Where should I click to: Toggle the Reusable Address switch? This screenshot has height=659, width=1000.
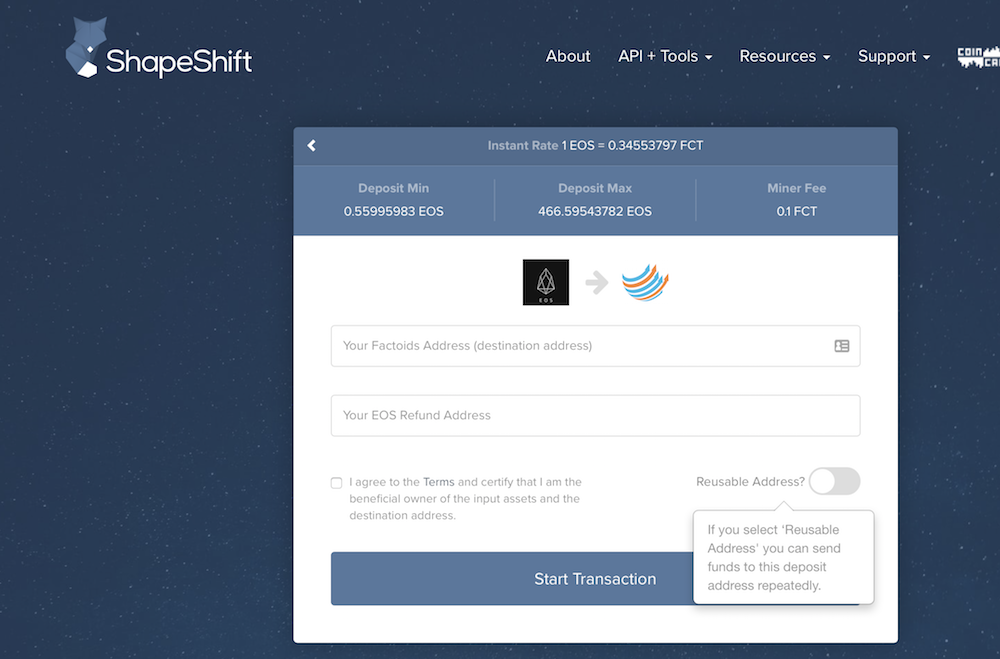pyautogui.click(x=835, y=481)
